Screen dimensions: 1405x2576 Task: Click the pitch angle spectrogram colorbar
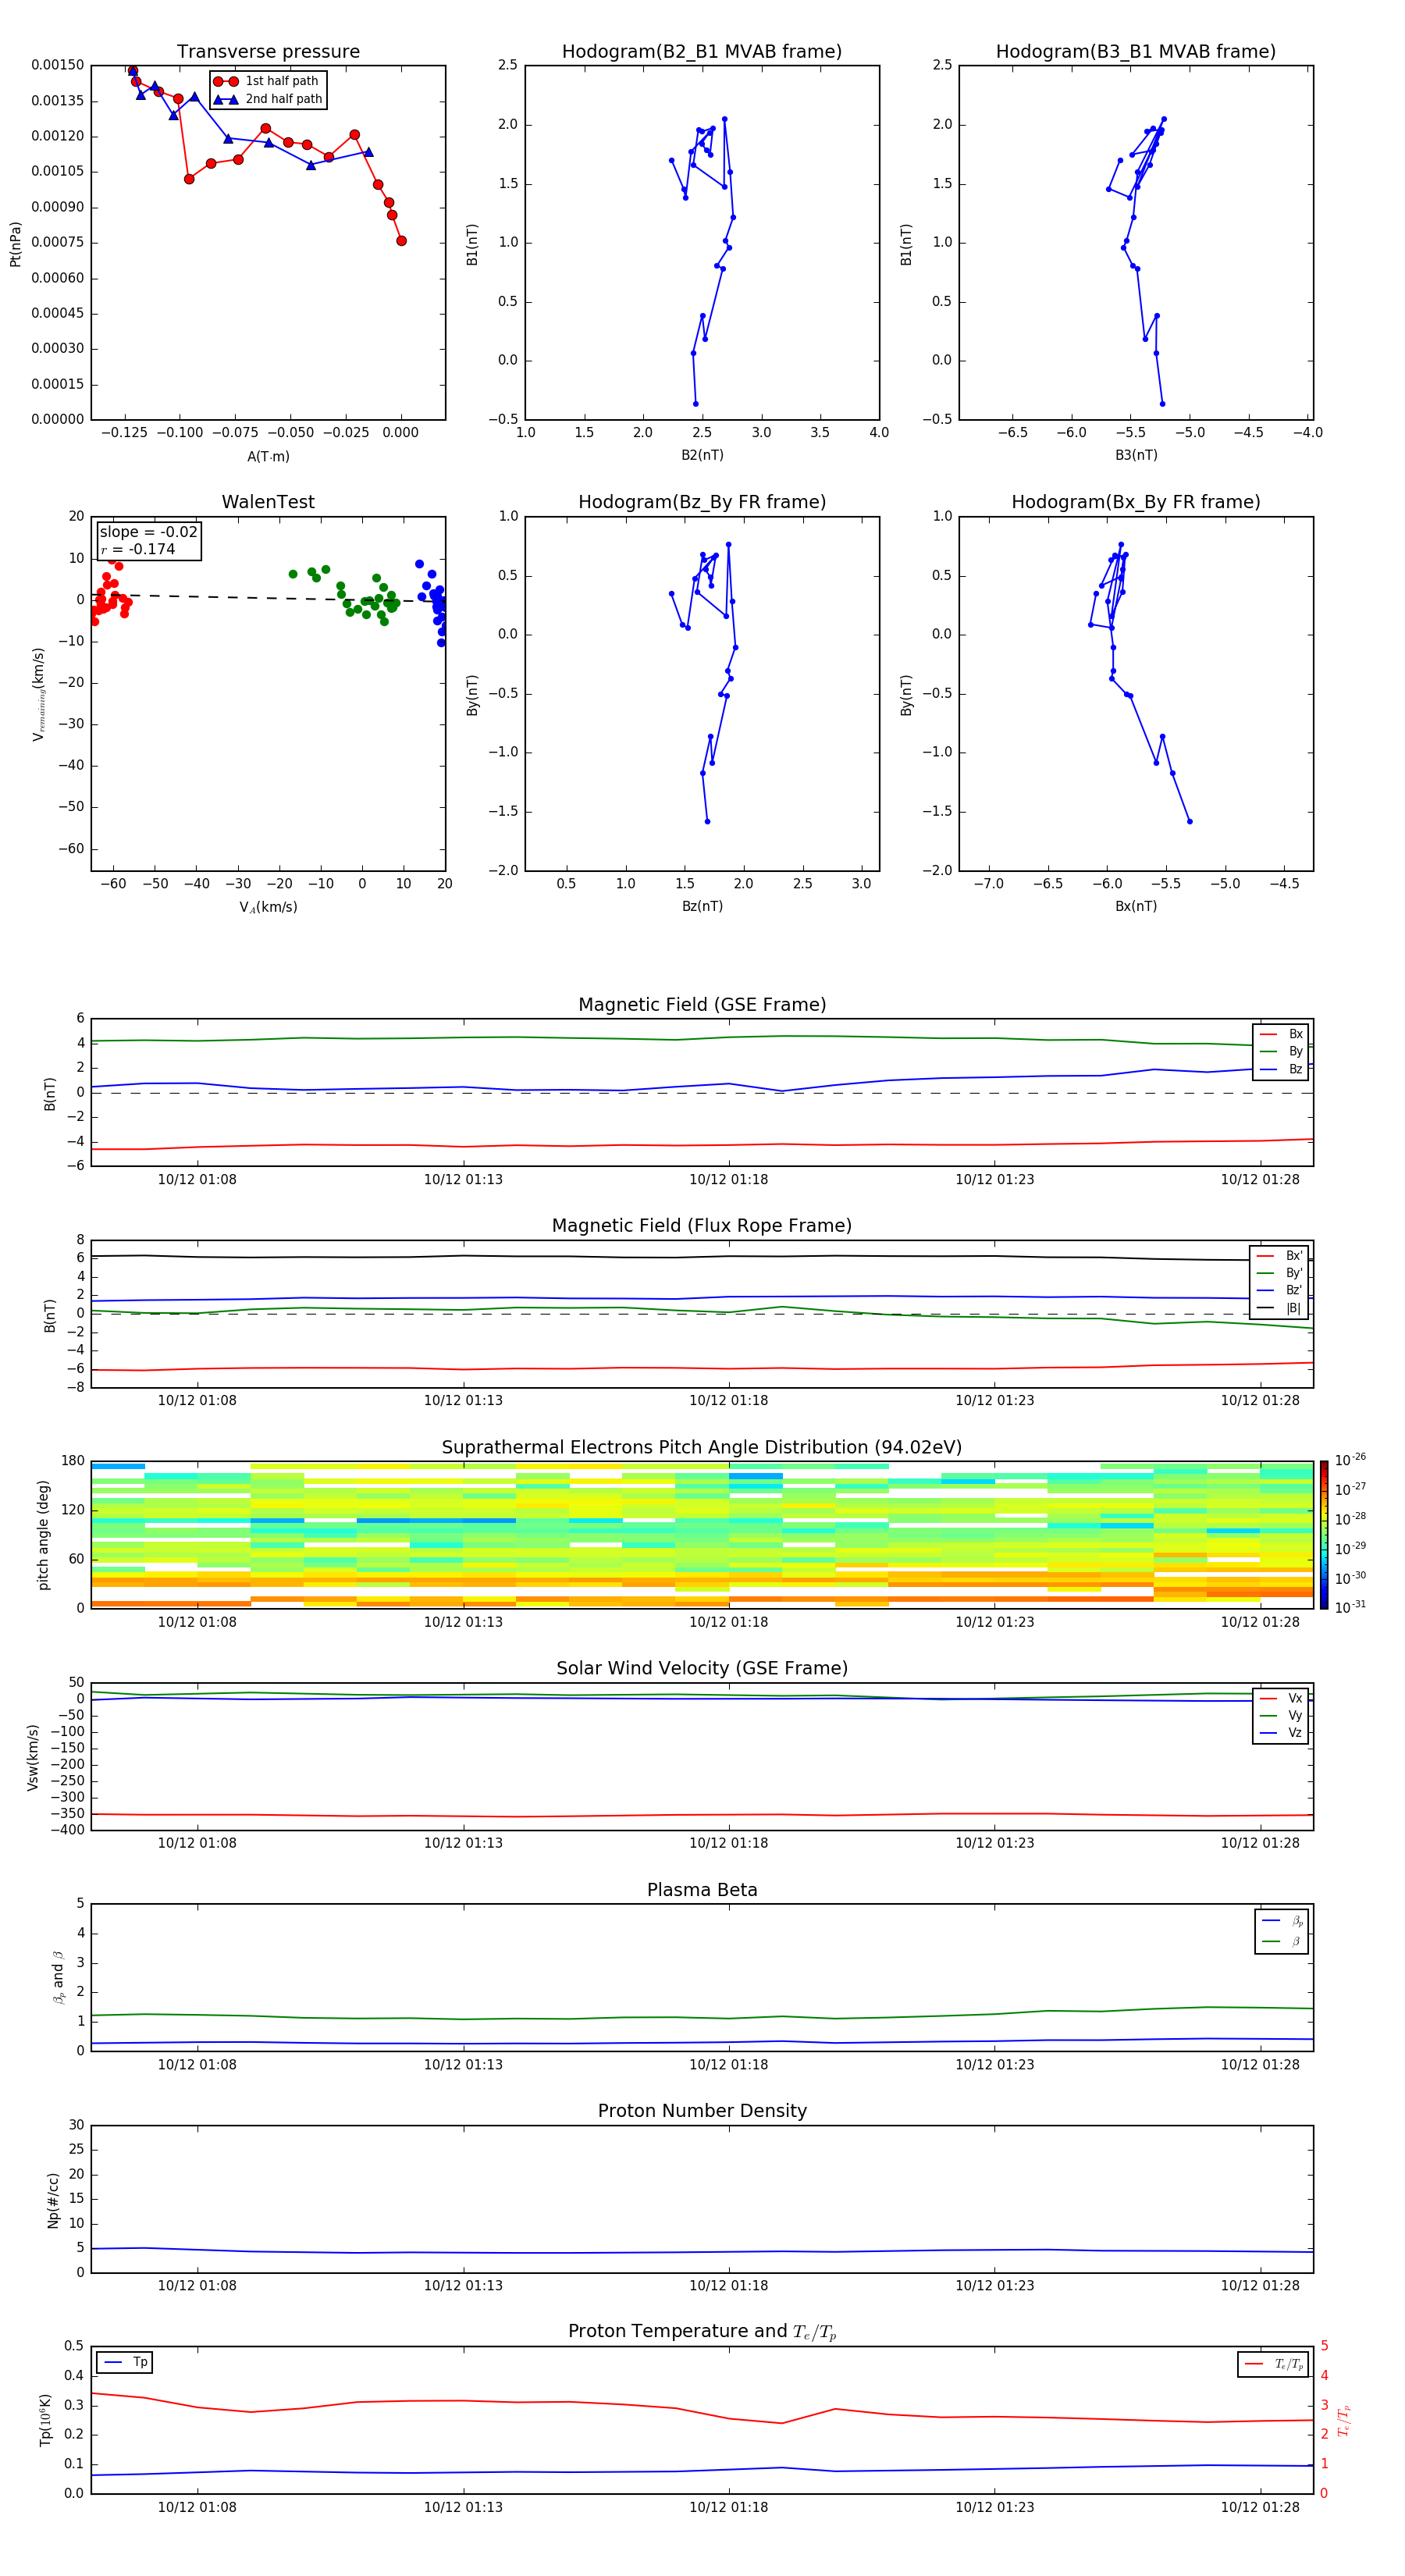1324,1535
